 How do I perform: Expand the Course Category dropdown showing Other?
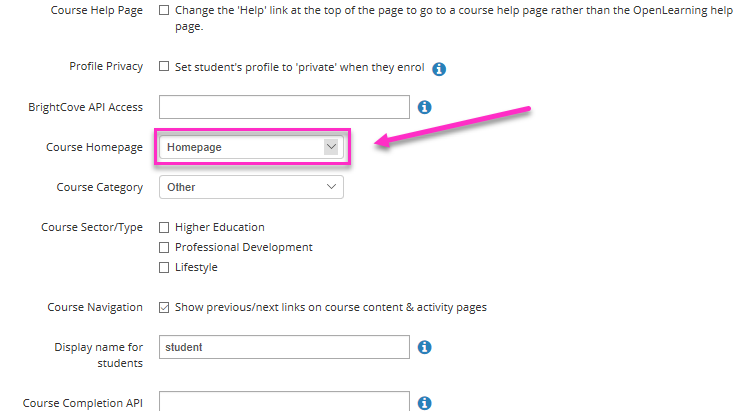click(x=251, y=187)
